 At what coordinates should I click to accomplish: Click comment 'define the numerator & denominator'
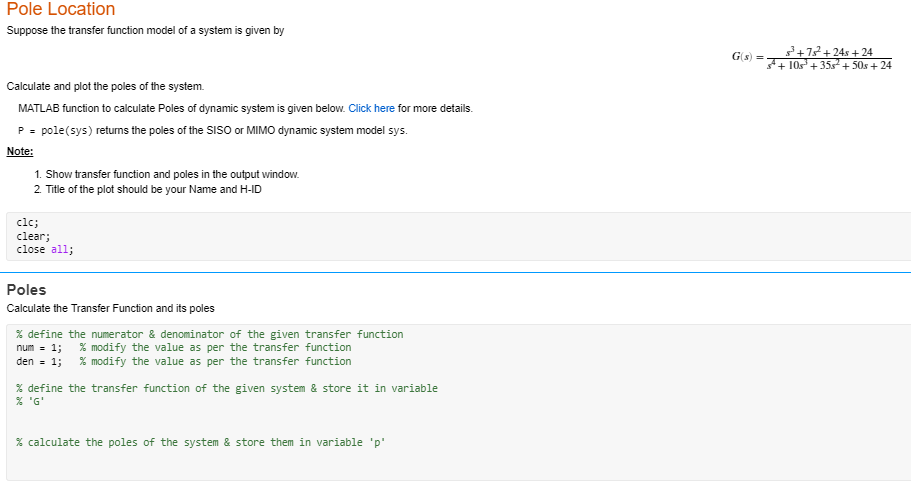[210, 334]
